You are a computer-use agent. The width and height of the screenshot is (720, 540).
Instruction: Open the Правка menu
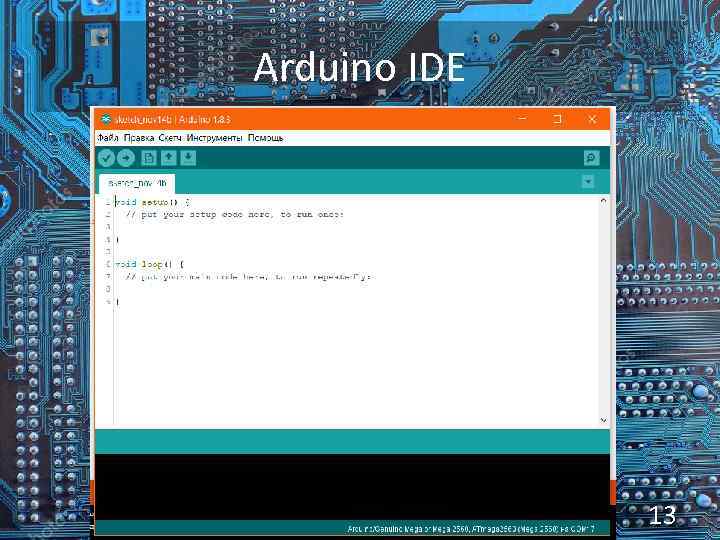pos(139,138)
